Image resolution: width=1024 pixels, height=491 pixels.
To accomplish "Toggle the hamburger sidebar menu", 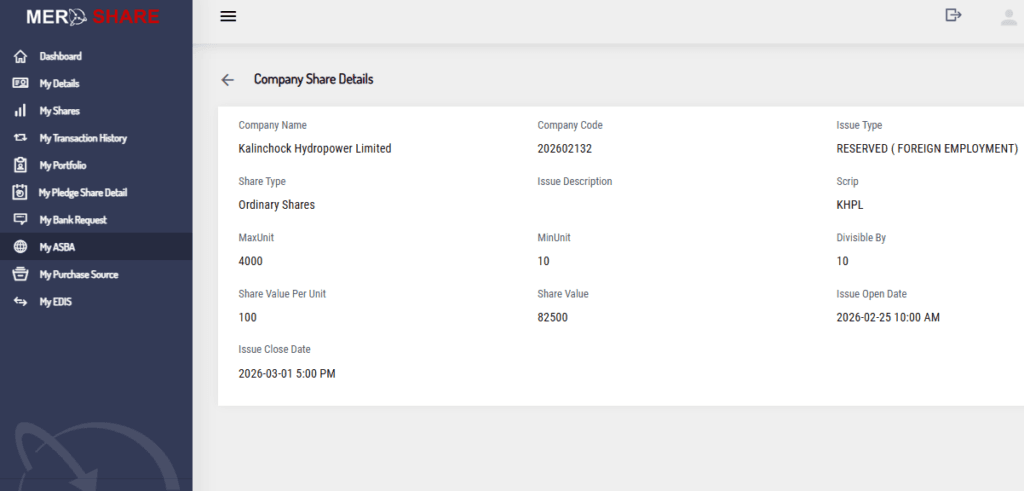I will 228,16.
